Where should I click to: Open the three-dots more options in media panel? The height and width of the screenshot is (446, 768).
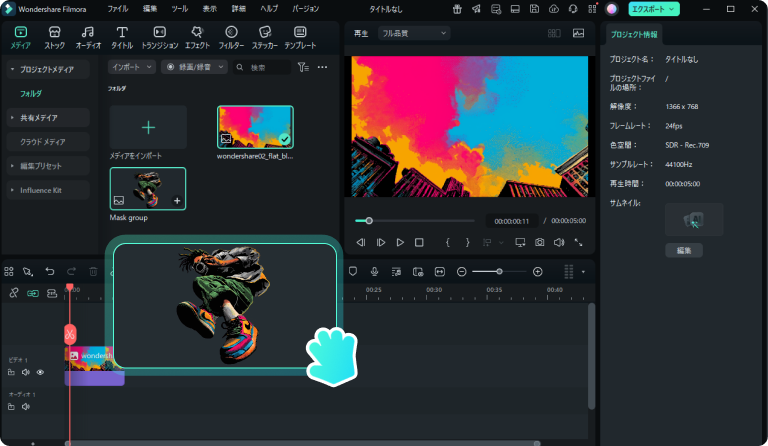(x=322, y=67)
